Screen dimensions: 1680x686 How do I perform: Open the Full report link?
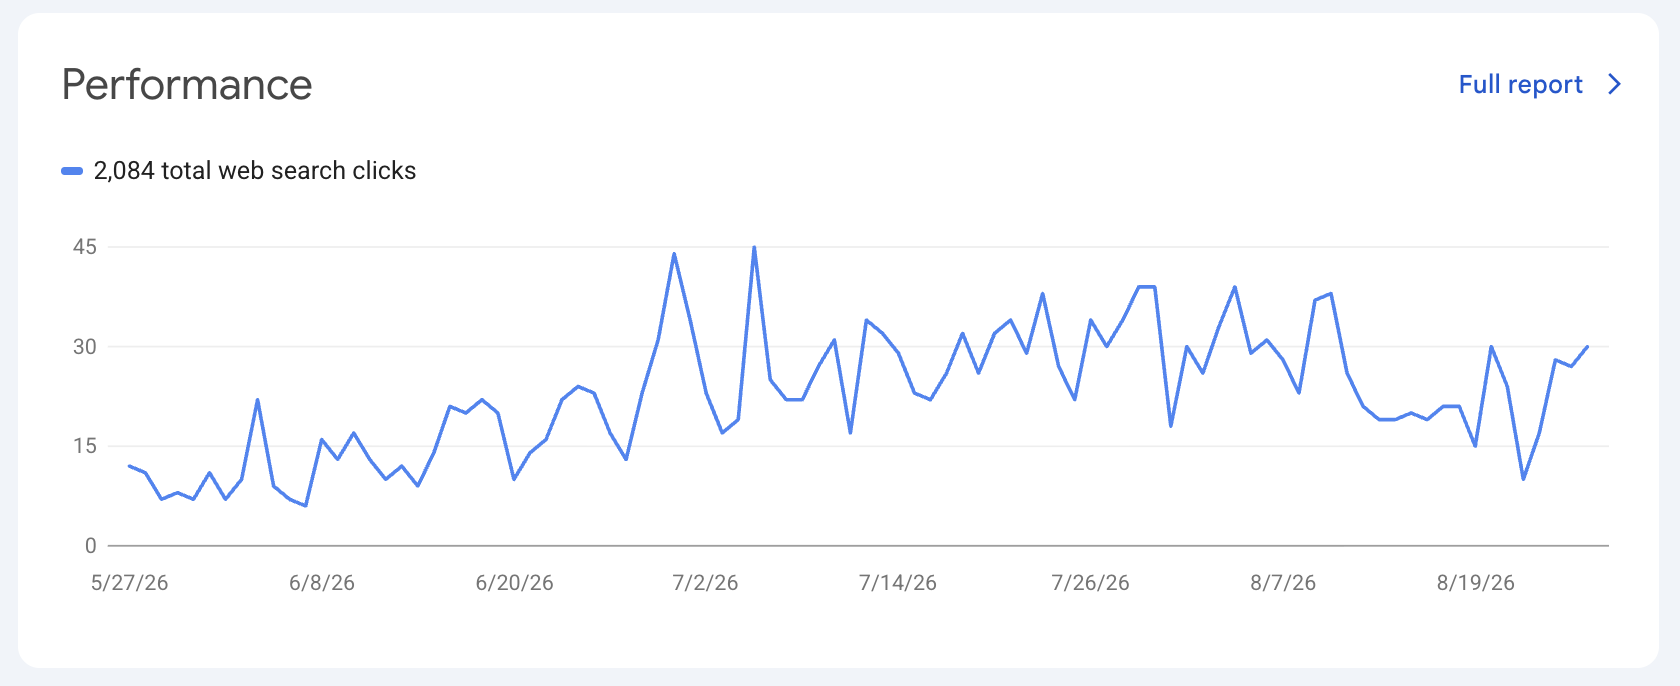tap(1520, 85)
